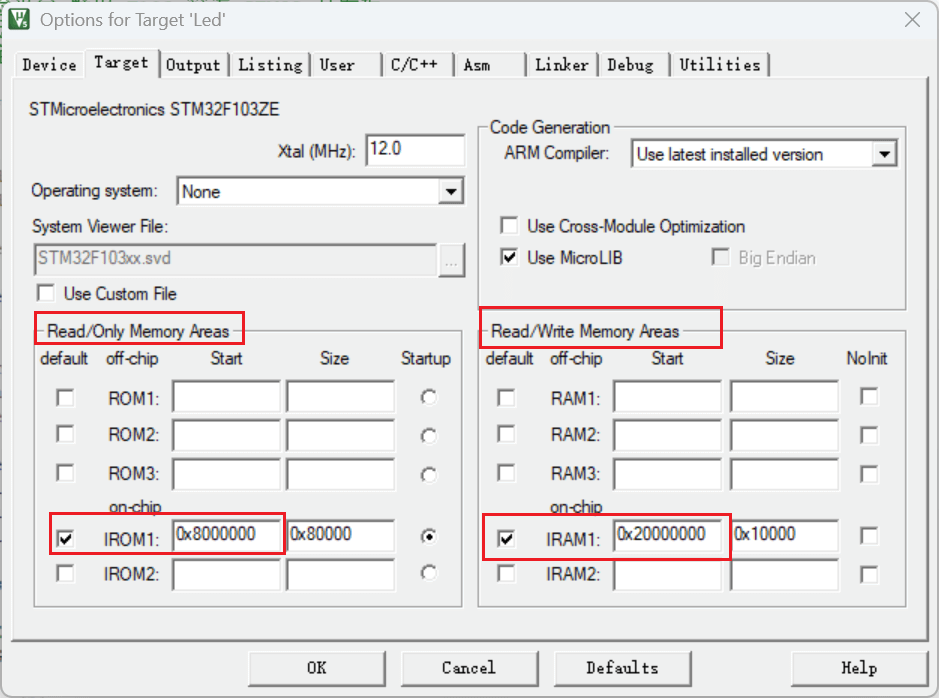Click the Defaults button
Viewport: 939px width, 698px height.
point(622,668)
